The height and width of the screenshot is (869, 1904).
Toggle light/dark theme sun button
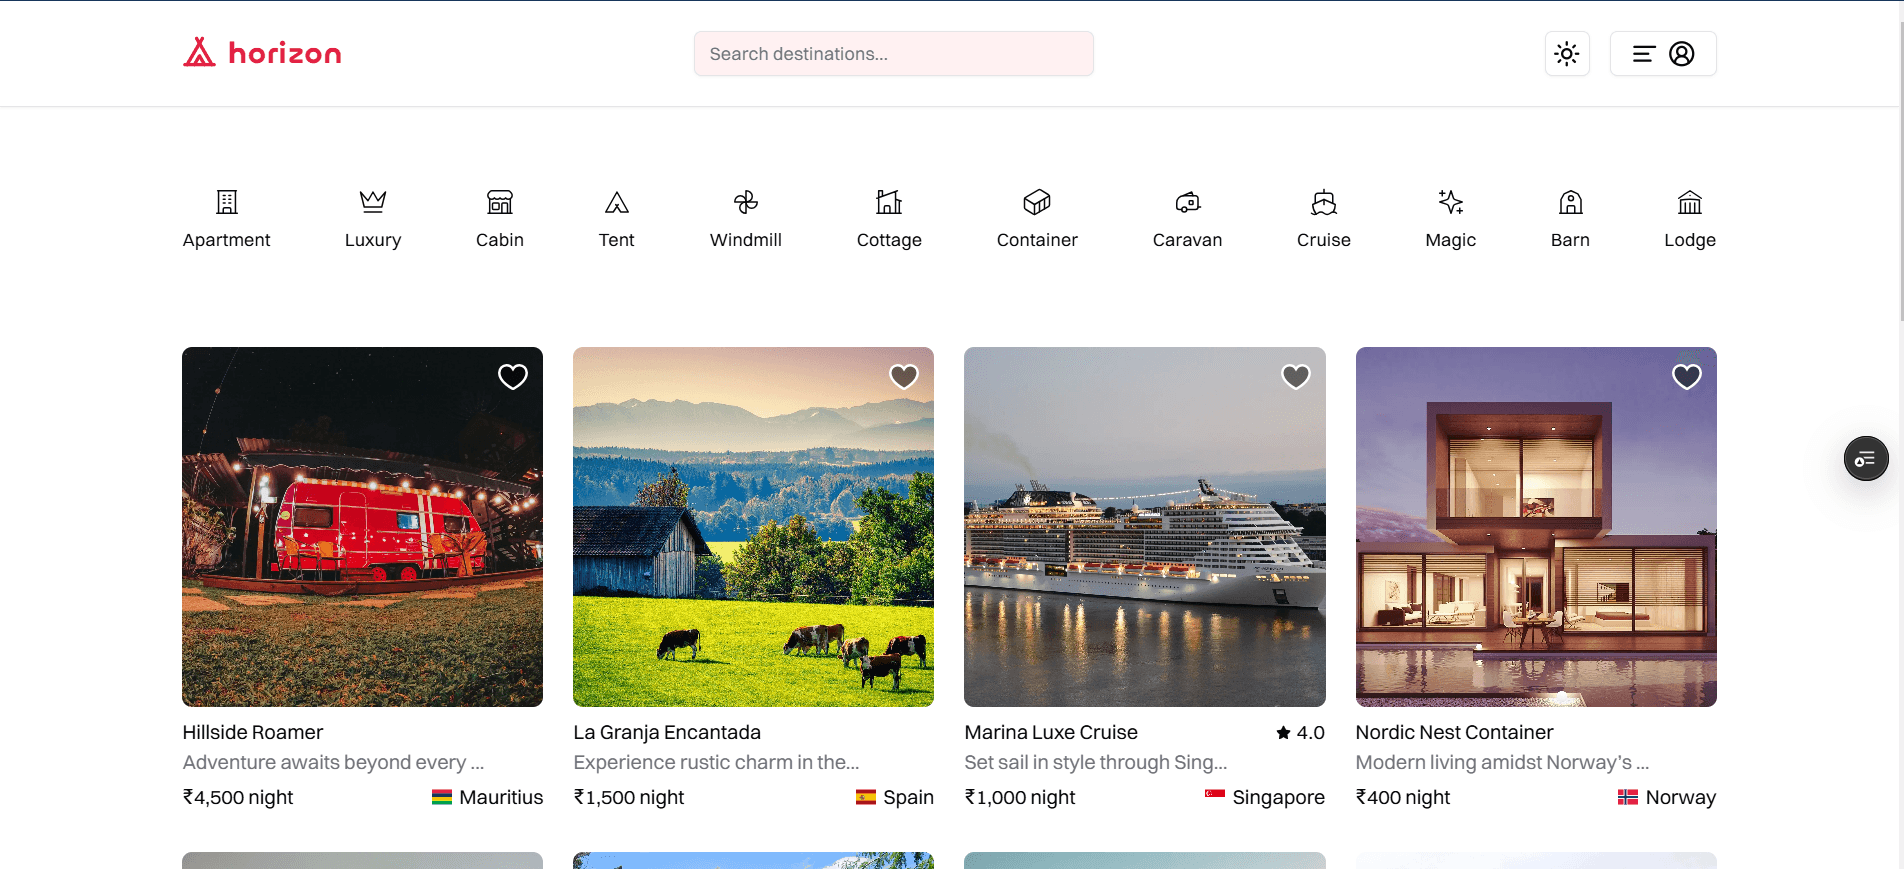(x=1567, y=54)
